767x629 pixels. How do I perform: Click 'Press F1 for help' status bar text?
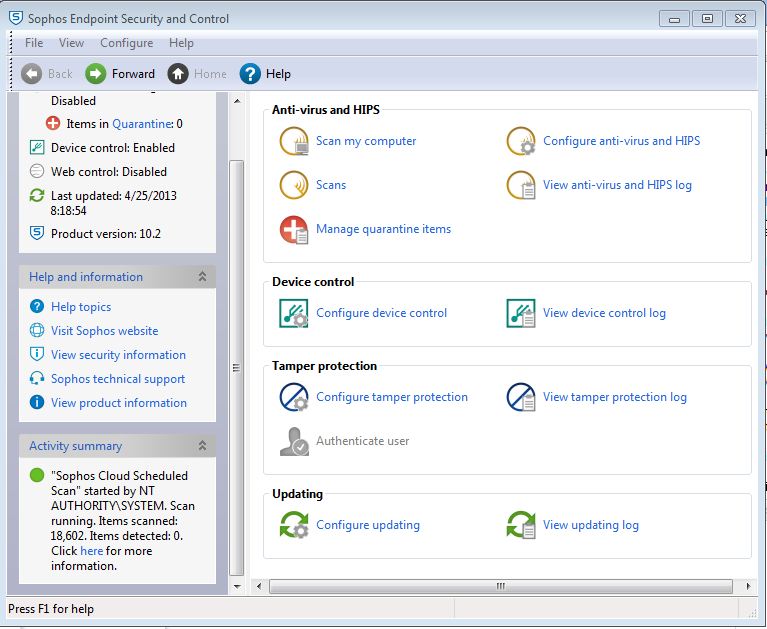pos(51,609)
